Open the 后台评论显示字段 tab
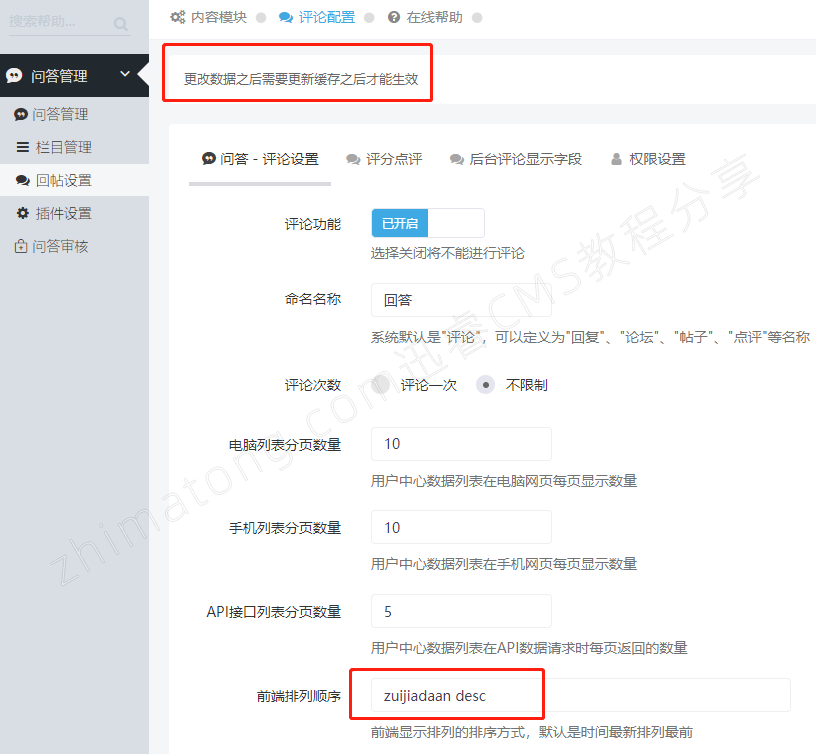 coord(515,159)
